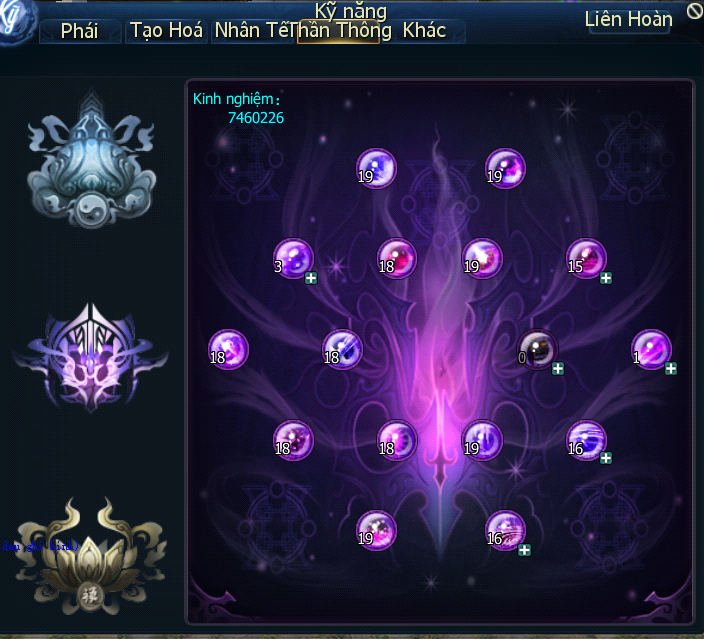Image resolution: width=706 pixels, height=640 pixels.
Task: Switch to the Khác tab
Action: point(424,31)
